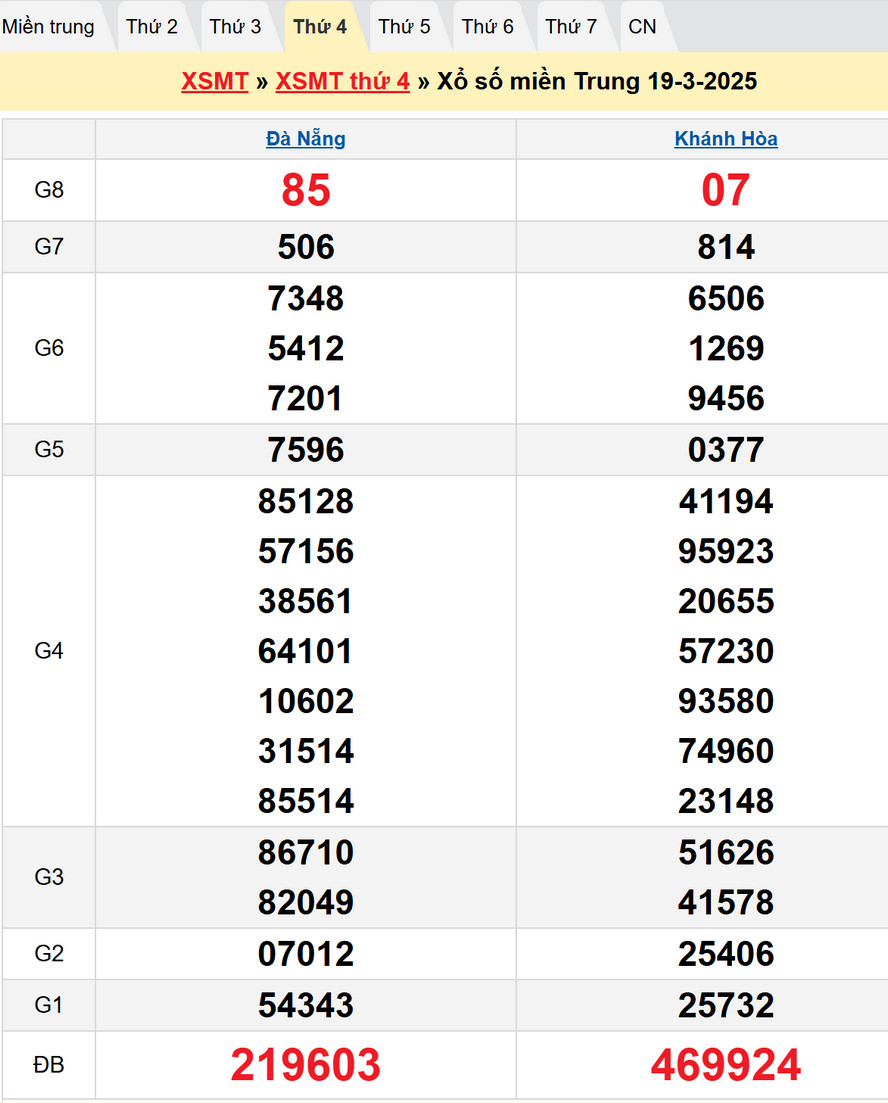Select the CN tab
This screenshot has height=1103, width=888.
tap(642, 27)
